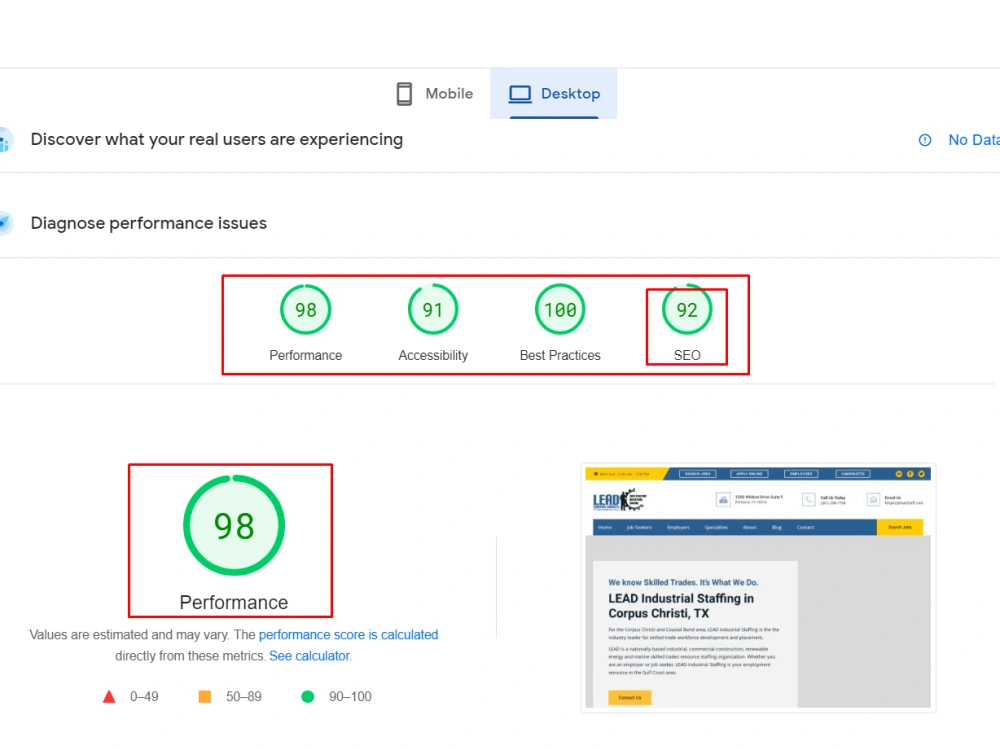
Task: Click the page screenshot thumbnail
Action: coord(758,587)
